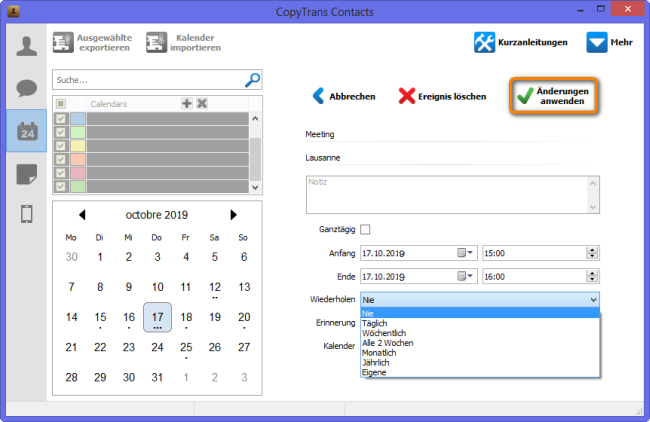Screen dimensions: 650x422
Task: Go to next month in calendar
Action: click(x=233, y=215)
